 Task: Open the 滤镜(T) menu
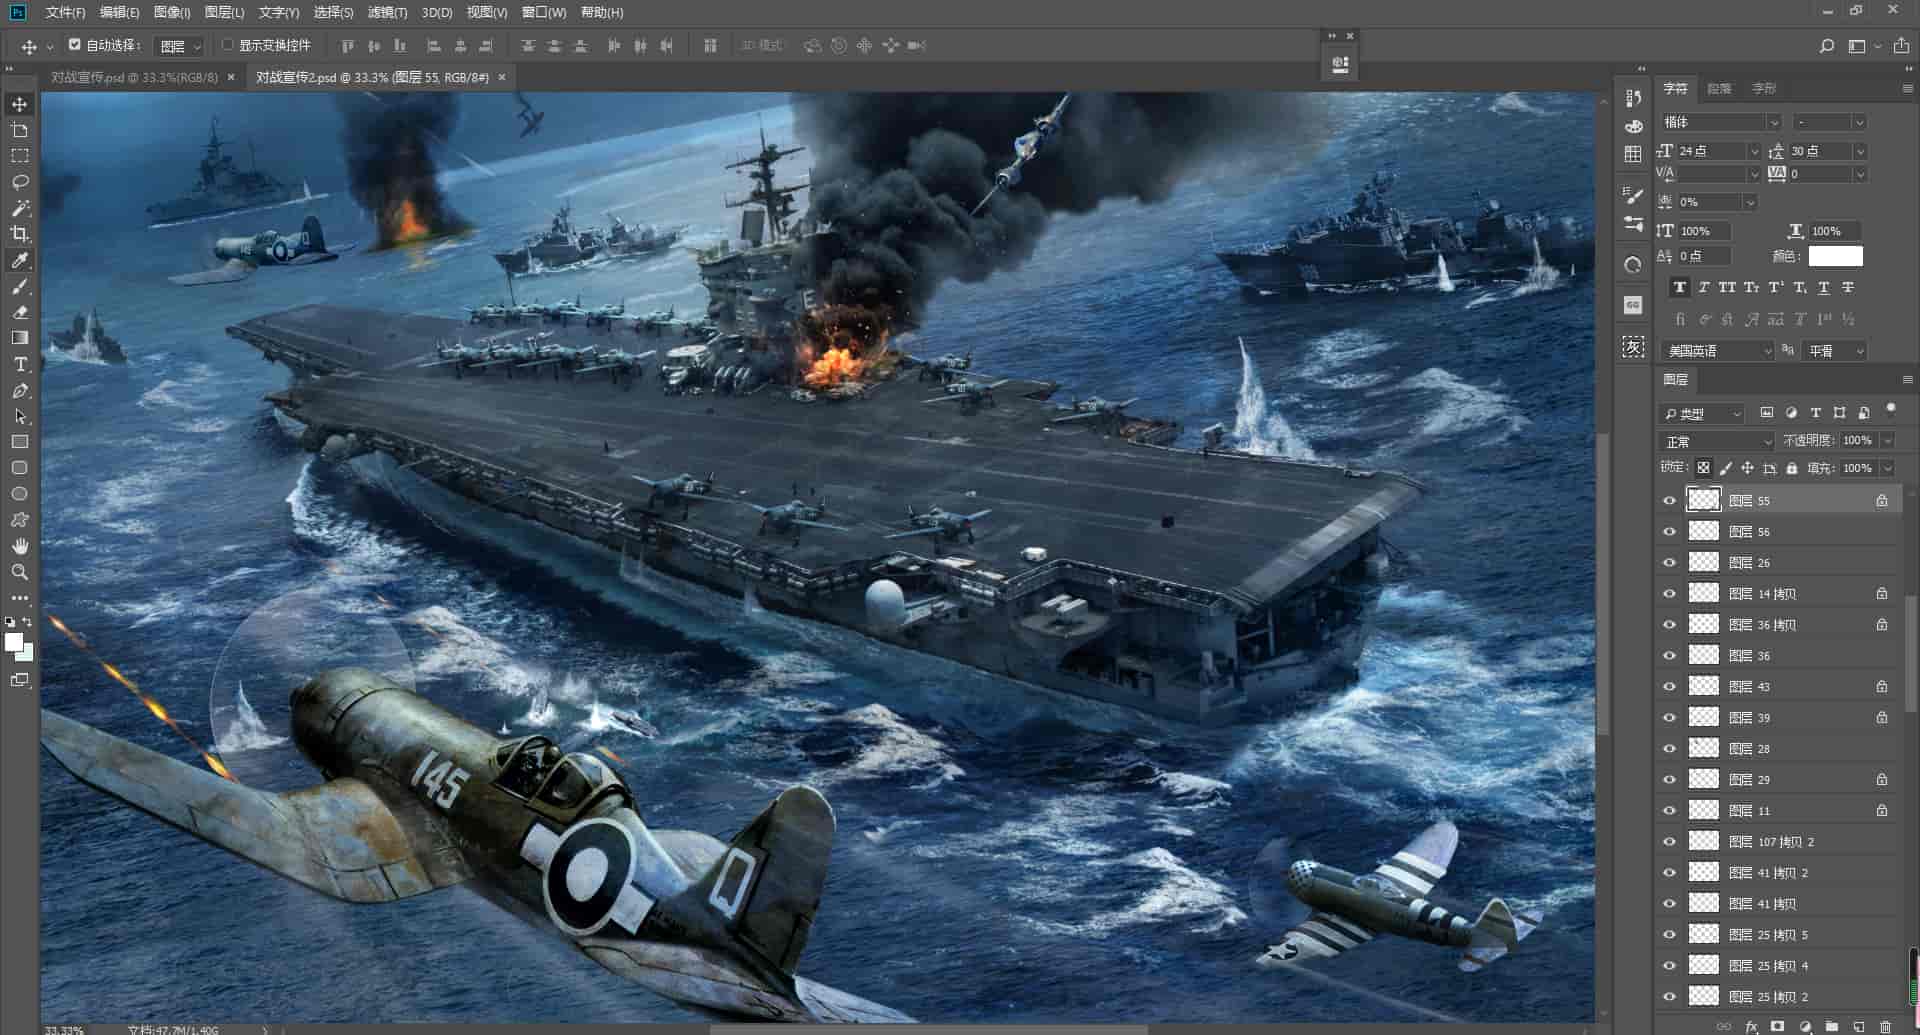click(387, 12)
